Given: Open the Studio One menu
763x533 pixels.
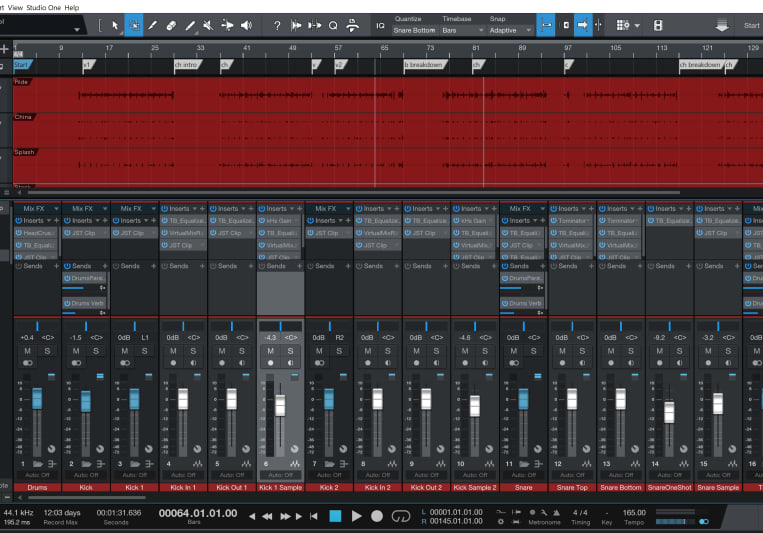Looking at the screenshot, I should (x=43, y=7).
